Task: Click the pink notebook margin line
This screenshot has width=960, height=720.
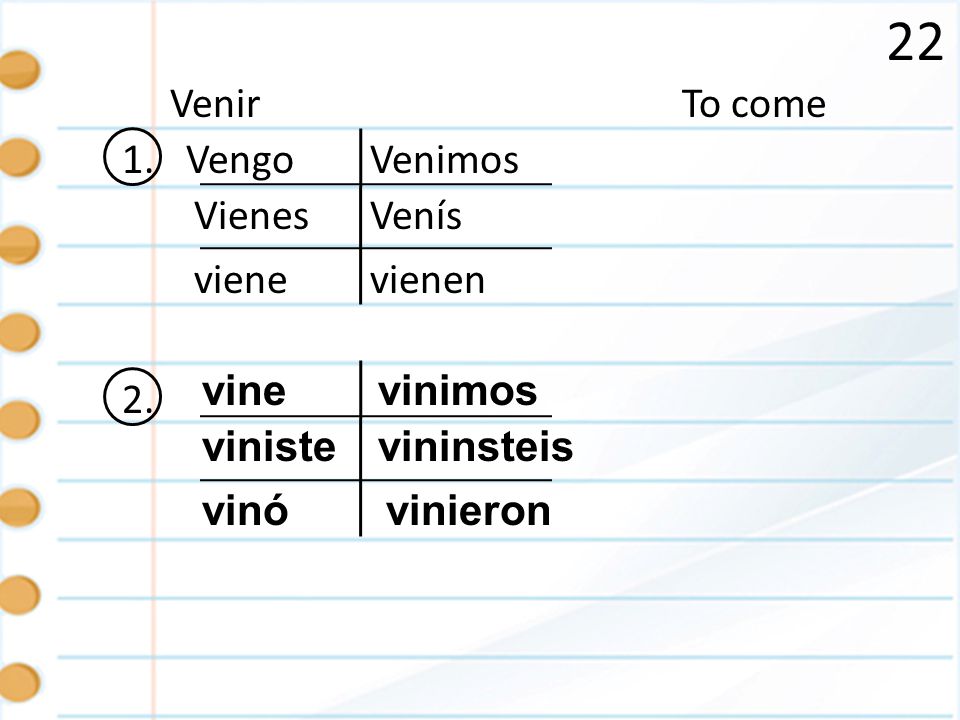Action: [154, 360]
